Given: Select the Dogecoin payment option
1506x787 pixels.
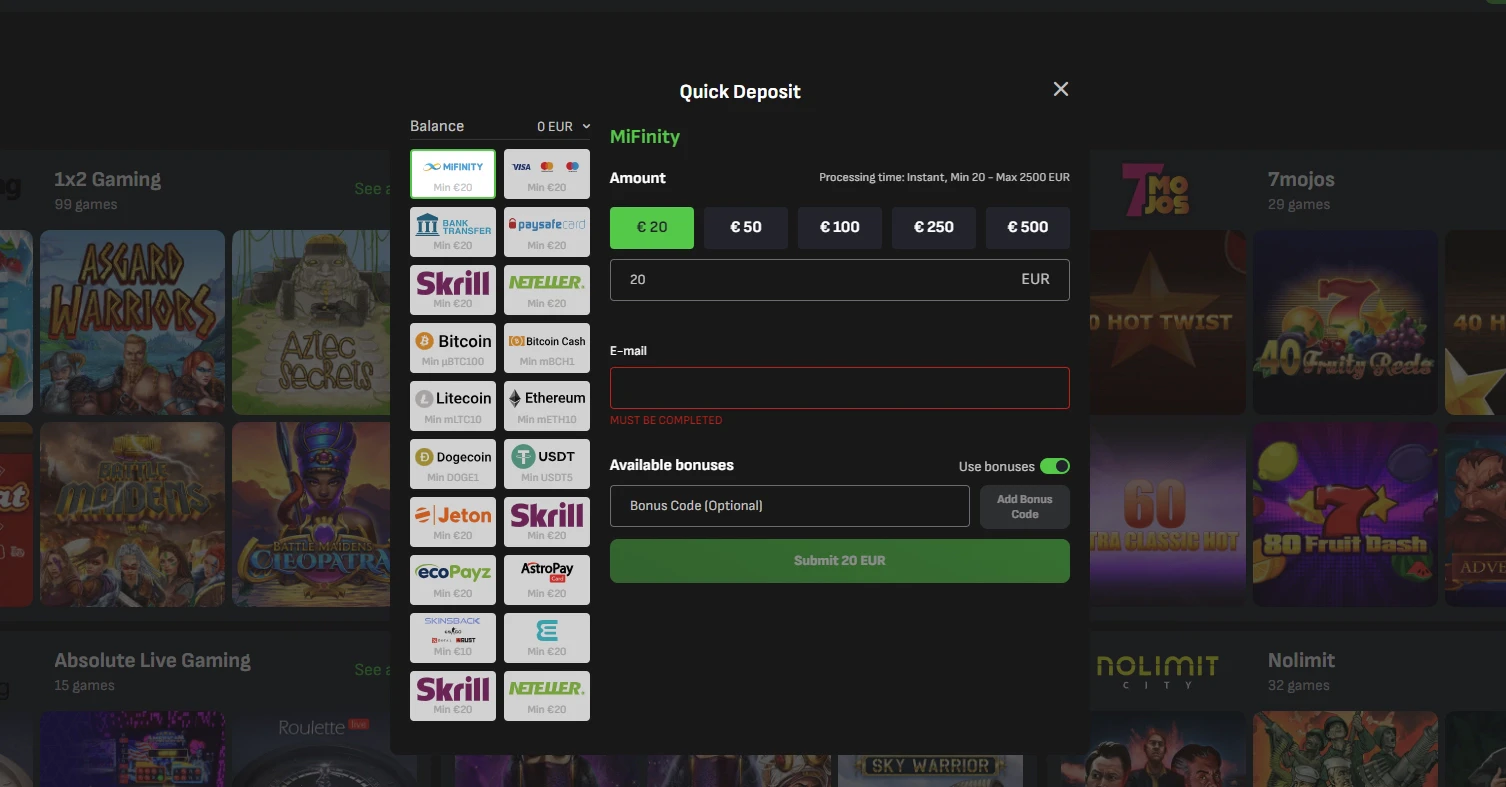Looking at the screenshot, I should click(453, 464).
